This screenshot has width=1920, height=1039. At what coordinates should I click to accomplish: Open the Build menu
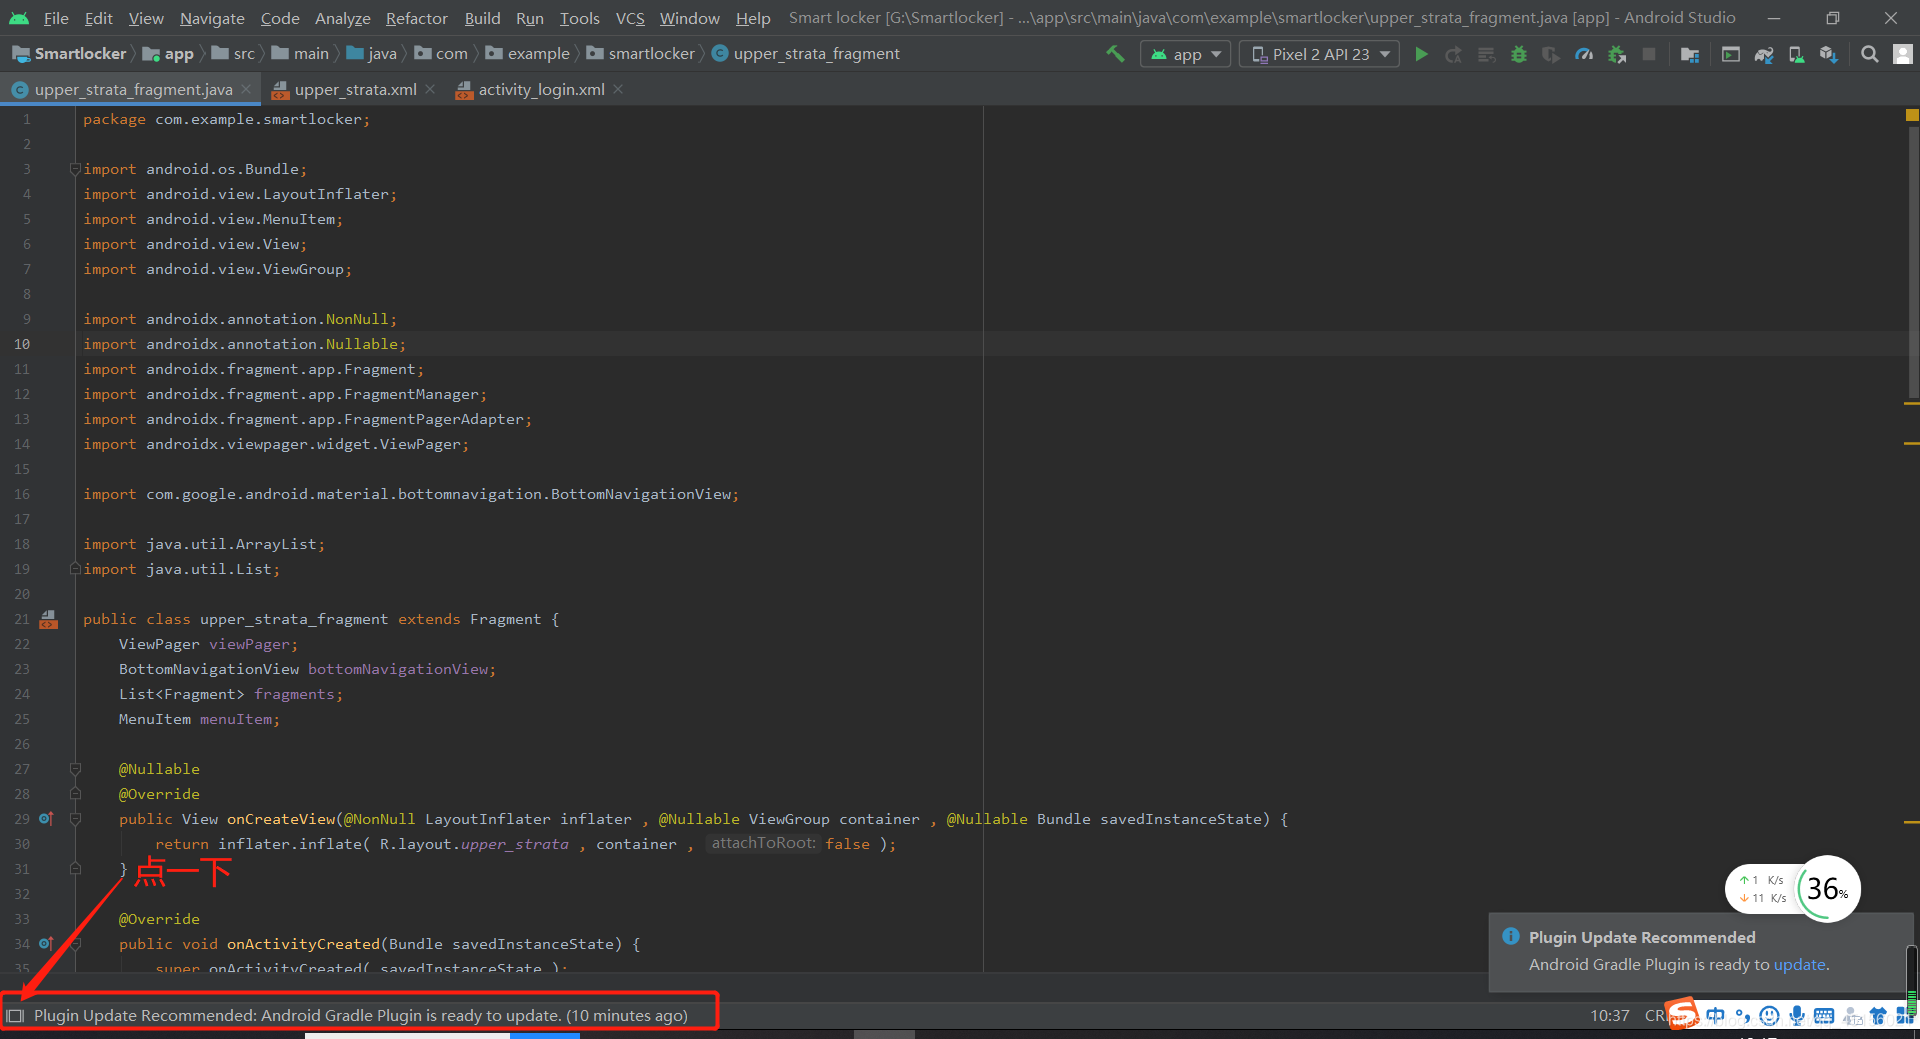(482, 18)
